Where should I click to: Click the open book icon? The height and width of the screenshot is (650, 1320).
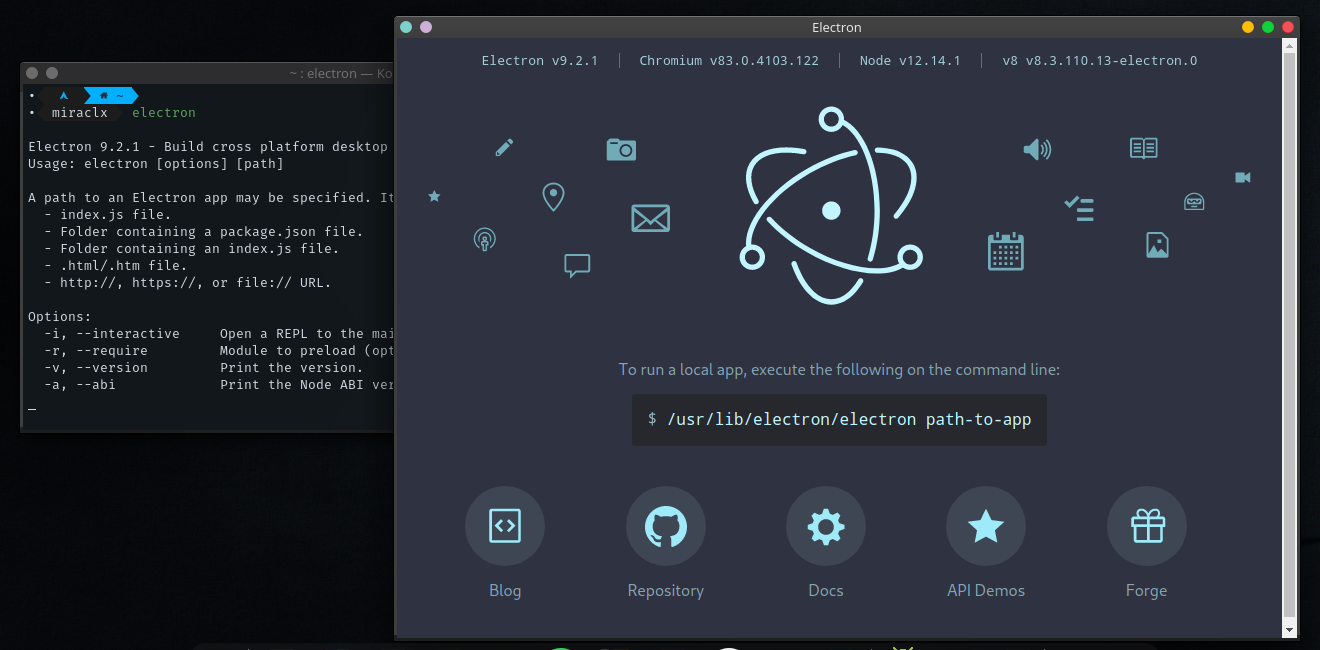pyautogui.click(x=1144, y=149)
